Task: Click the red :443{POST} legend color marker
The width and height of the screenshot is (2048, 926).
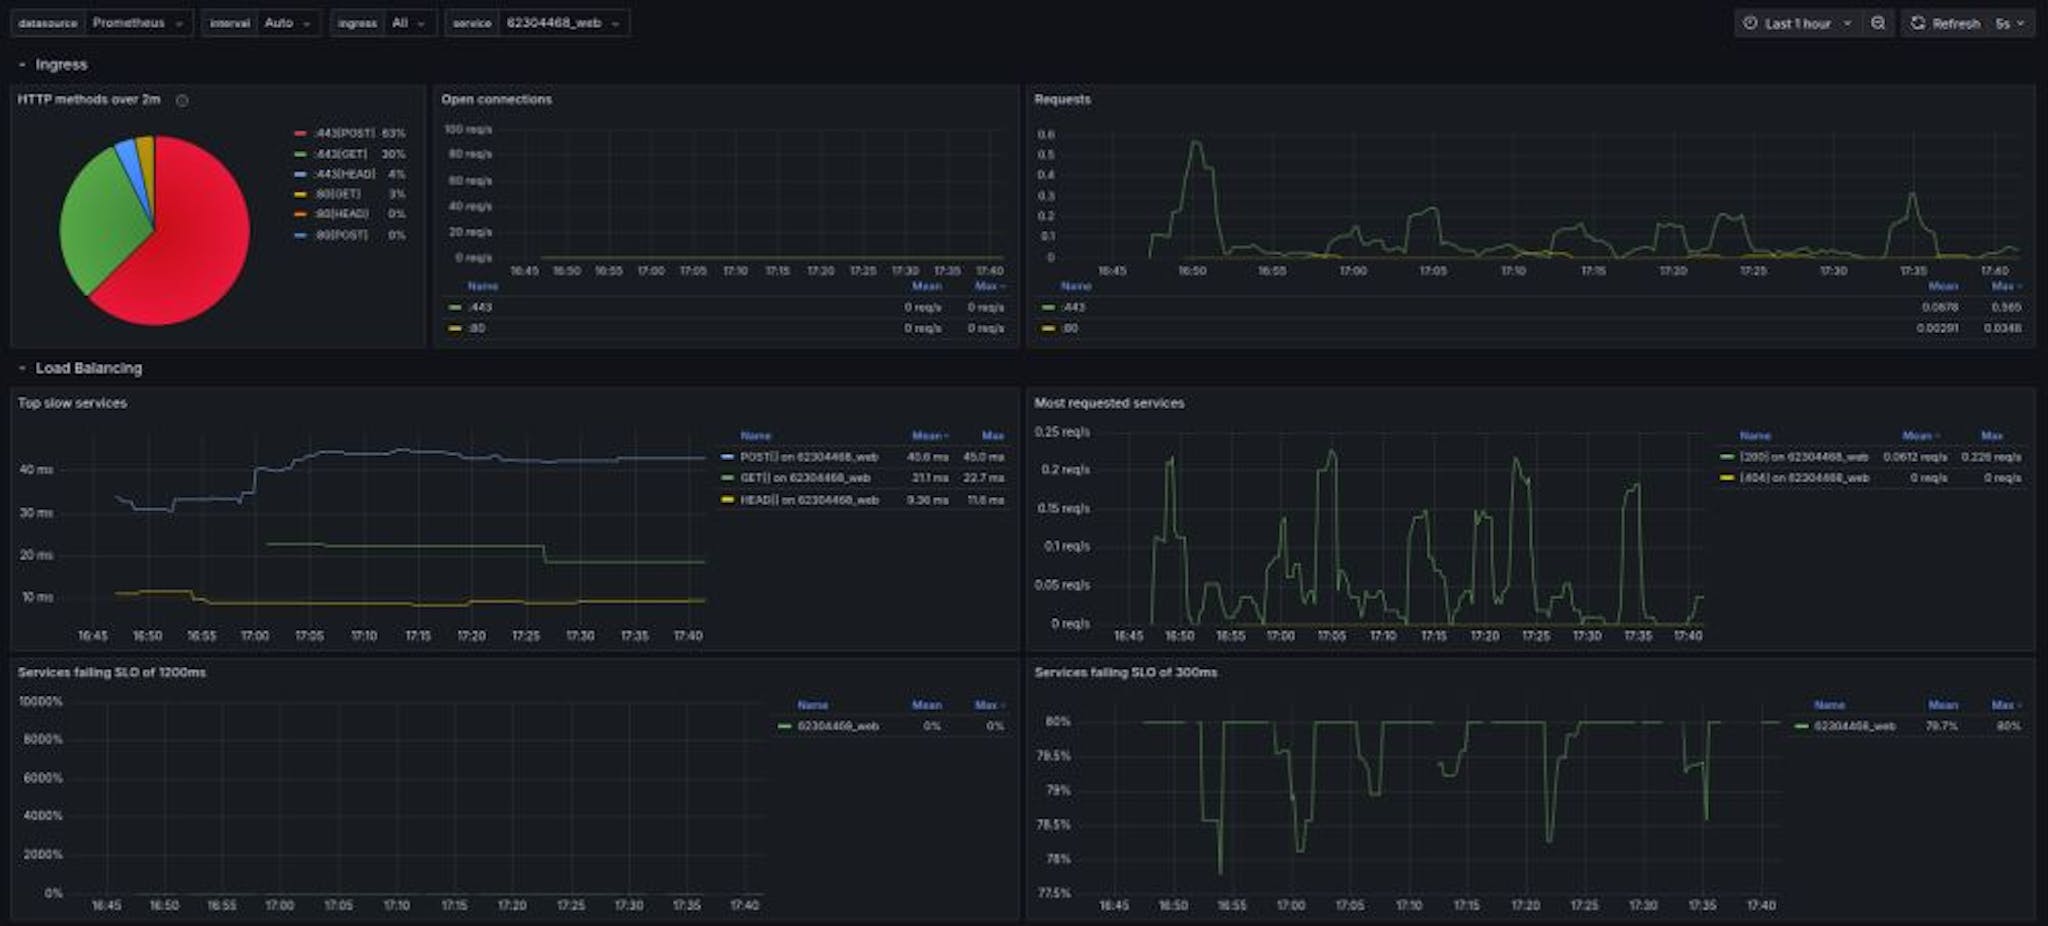Action: click(x=300, y=133)
